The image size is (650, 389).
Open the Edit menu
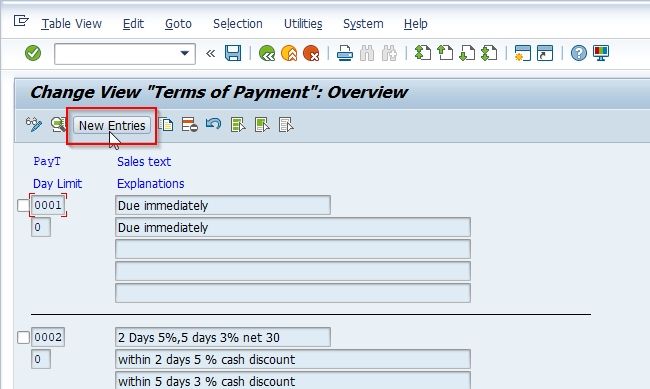pos(133,24)
